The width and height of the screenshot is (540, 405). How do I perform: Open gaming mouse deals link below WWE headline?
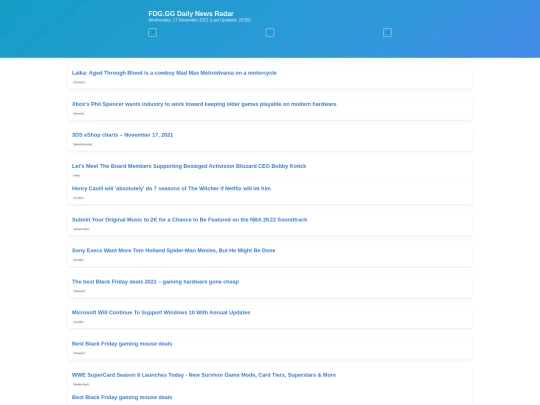tap(122, 397)
